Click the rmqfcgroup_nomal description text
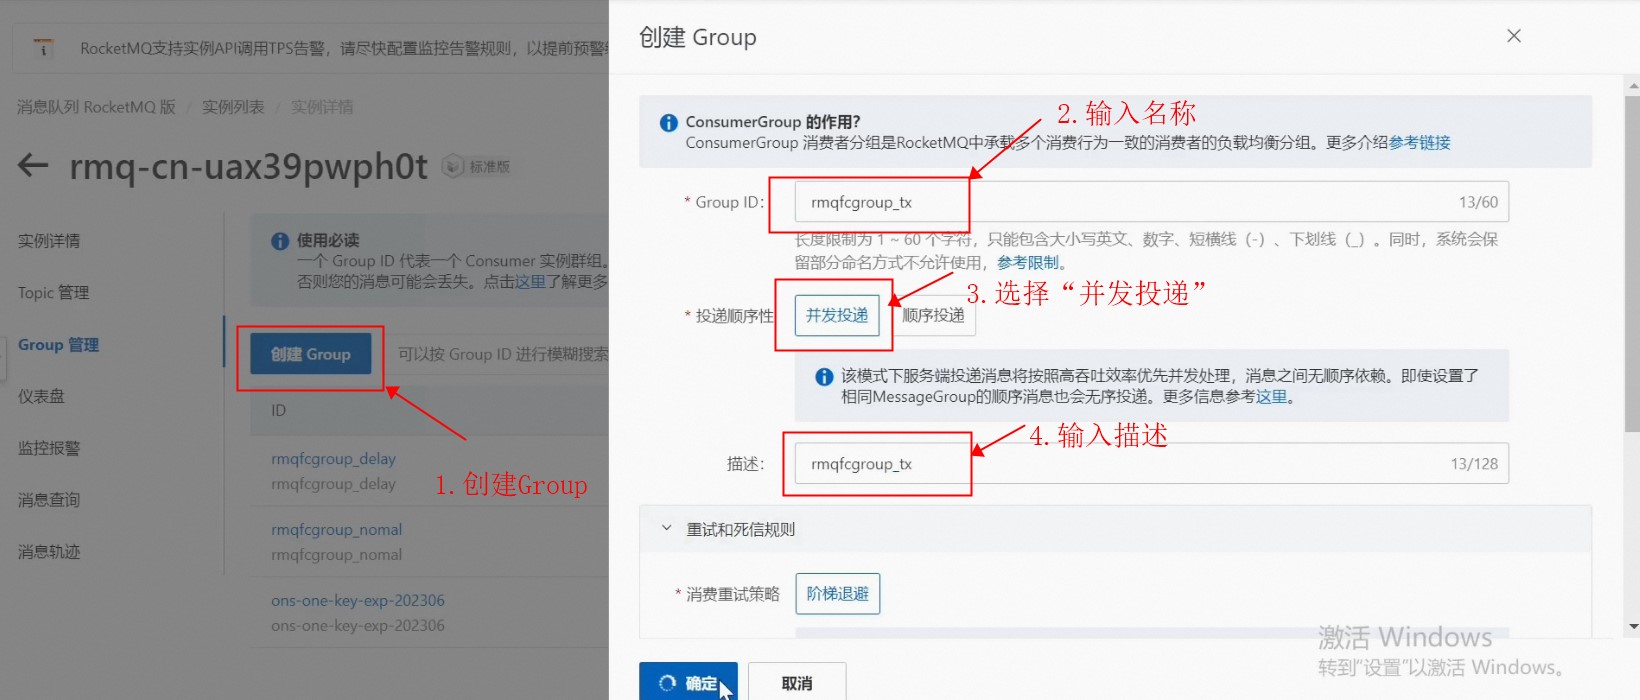Image resolution: width=1640 pixels, height=700 pixels. pyautogui.click(x=336, y=555)
